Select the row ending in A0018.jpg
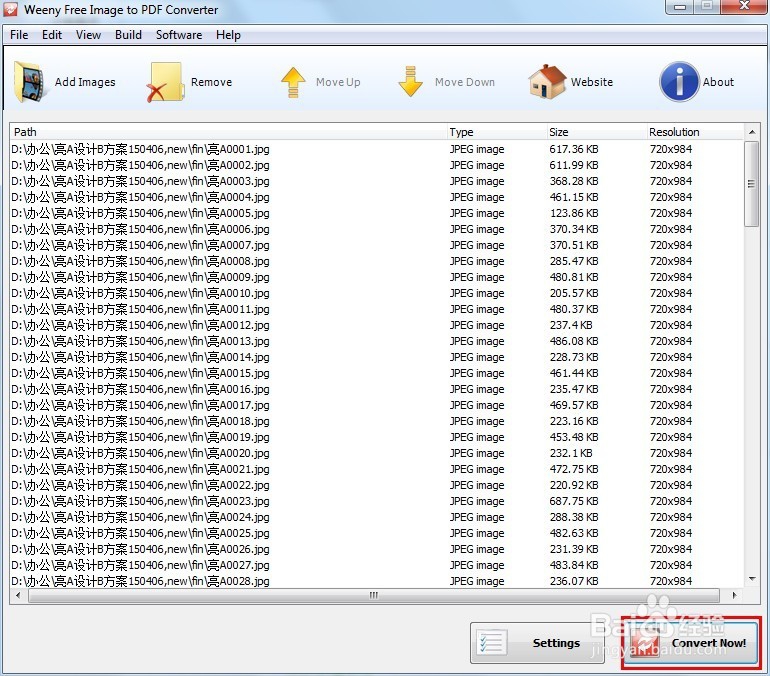Screen dimensions: 770x676 pos(377,421)
